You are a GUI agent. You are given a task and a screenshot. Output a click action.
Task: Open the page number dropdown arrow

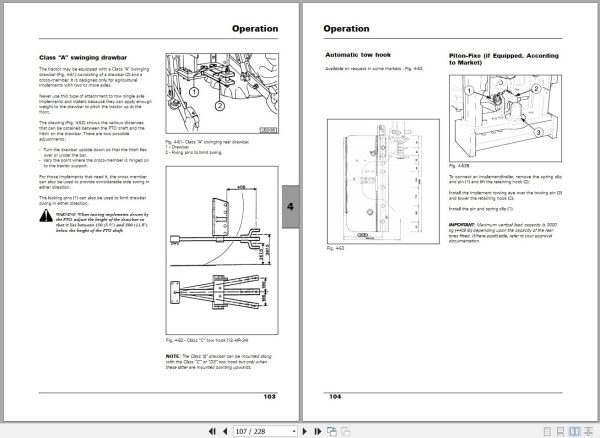[x=293, y=431]
